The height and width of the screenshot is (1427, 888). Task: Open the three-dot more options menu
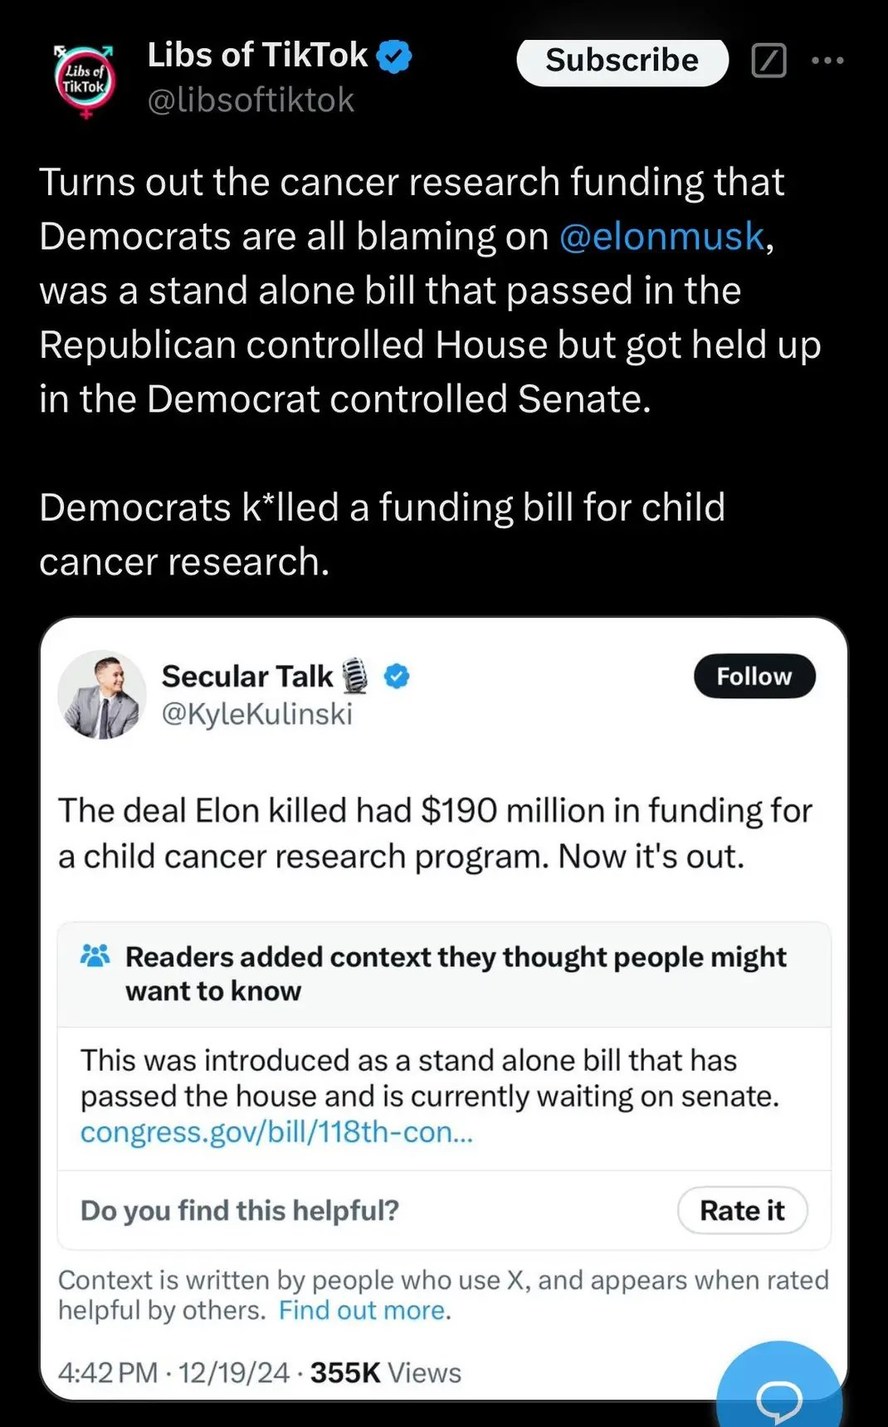point(828,61)
